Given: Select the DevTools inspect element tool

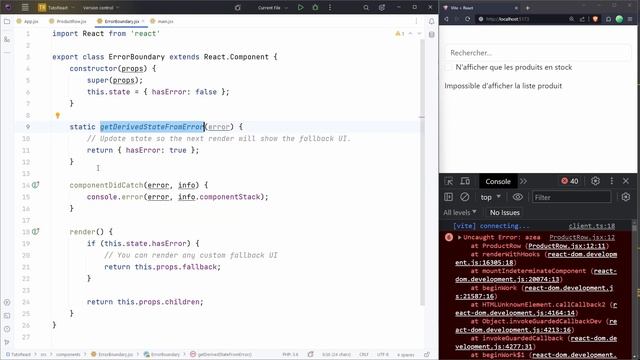Looking at the screenshot, I should [x=449, y=181].
